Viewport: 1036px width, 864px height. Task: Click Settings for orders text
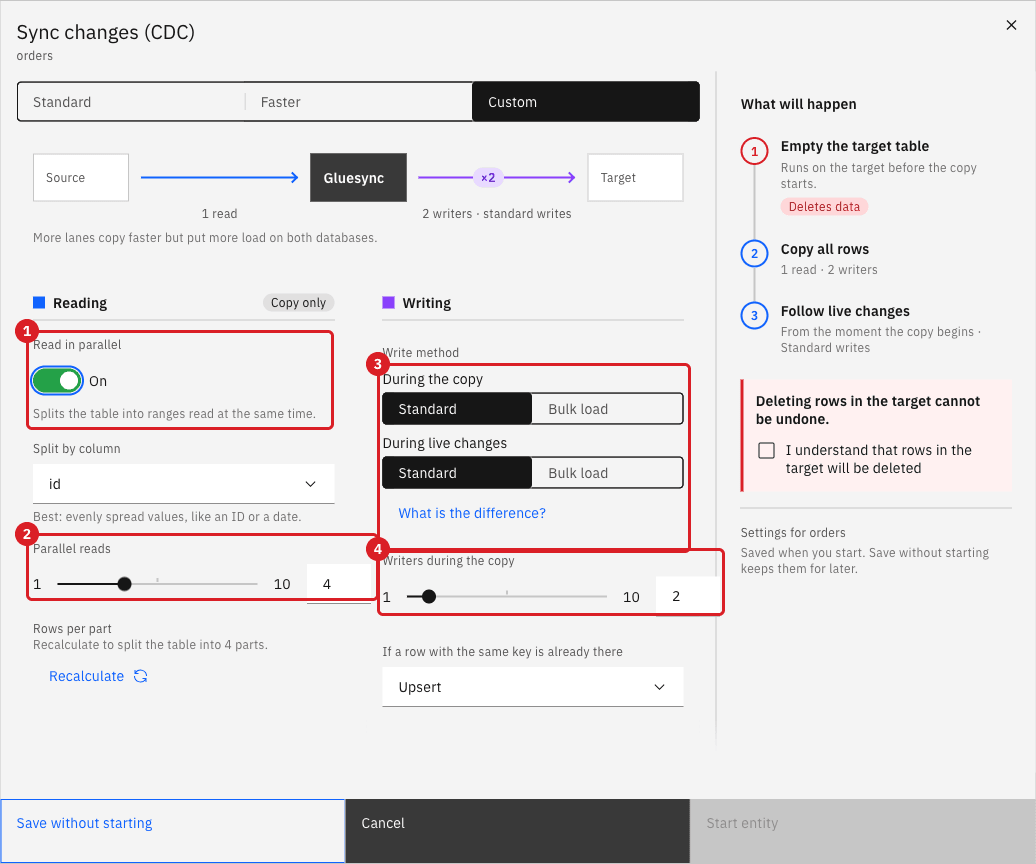click(793, 532)
